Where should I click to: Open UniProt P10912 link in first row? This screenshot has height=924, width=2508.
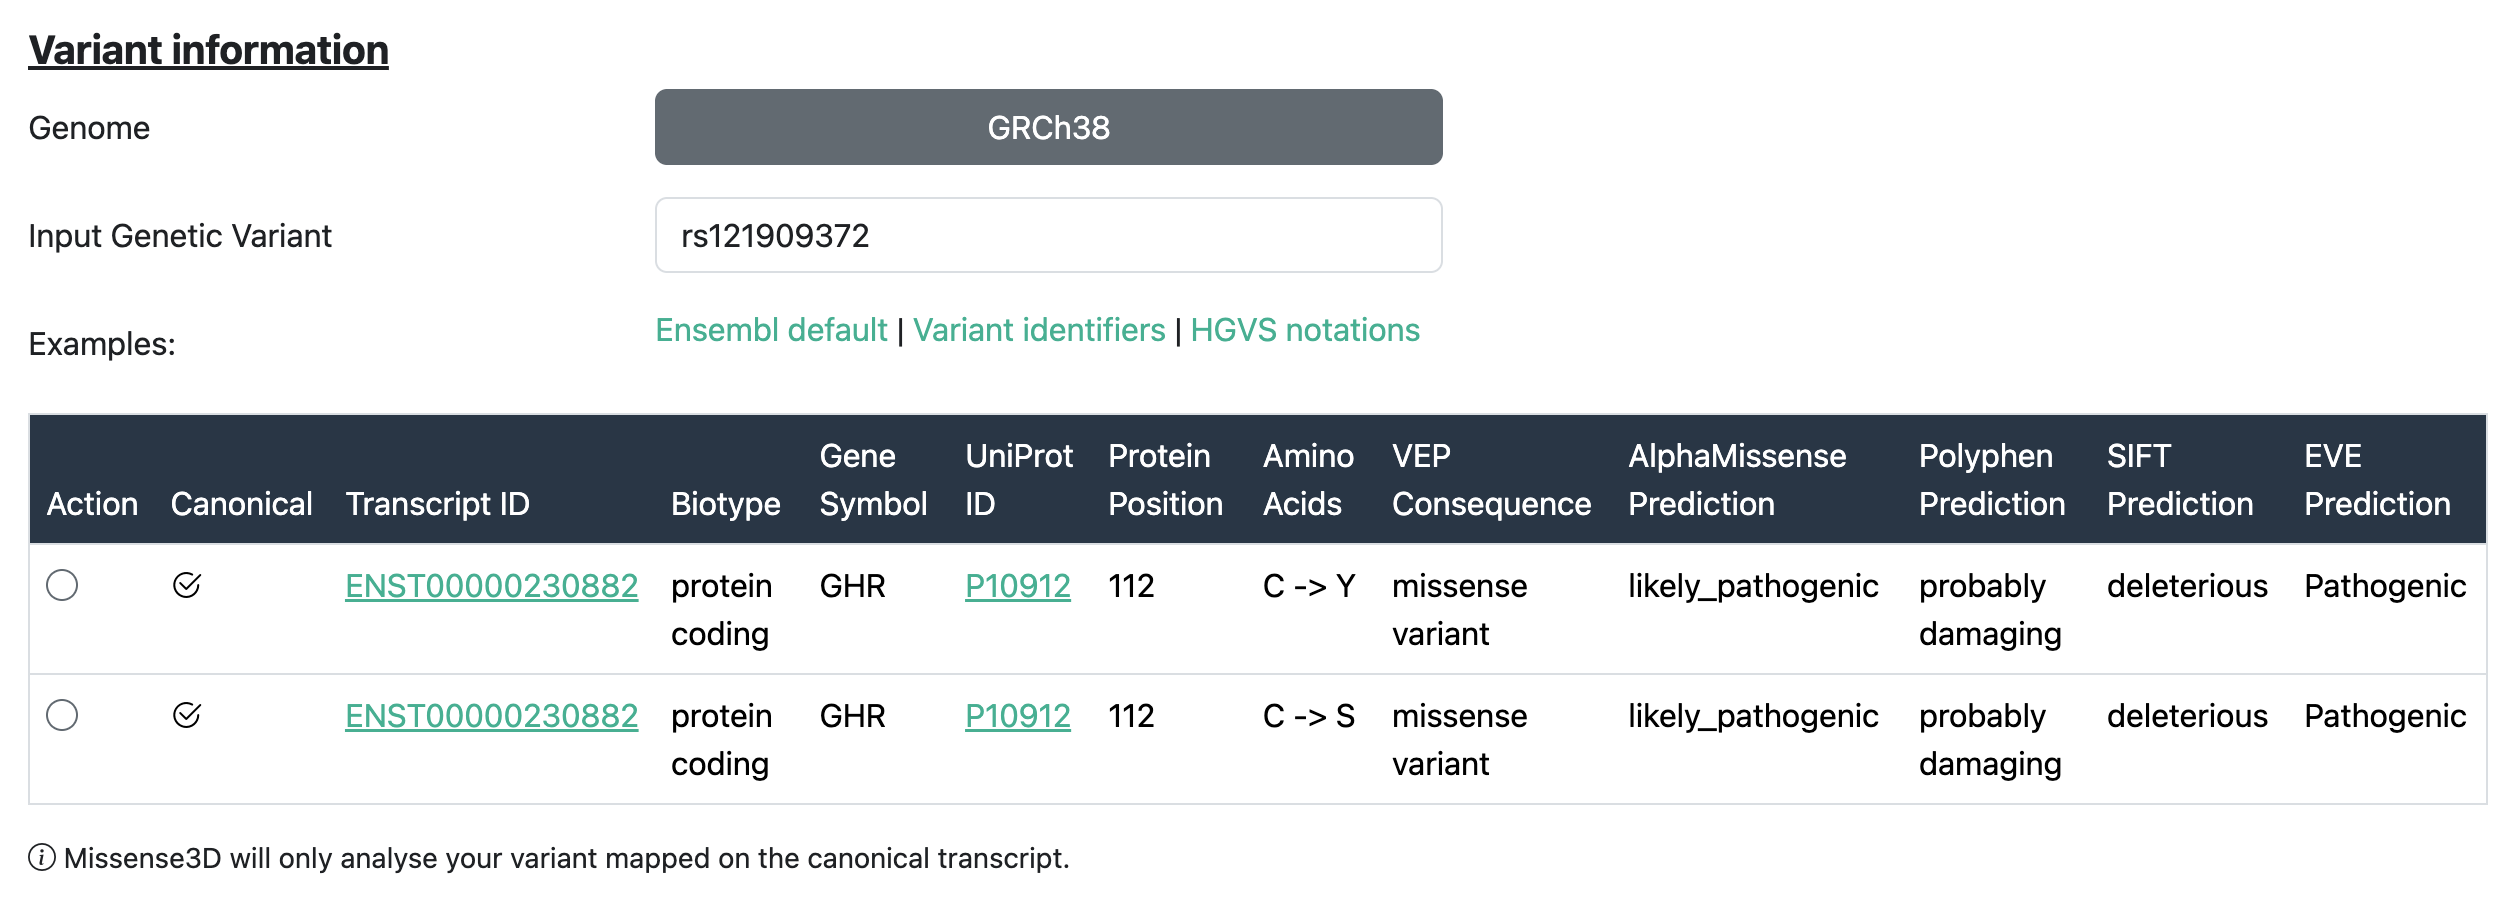[x=1017, y=586]
